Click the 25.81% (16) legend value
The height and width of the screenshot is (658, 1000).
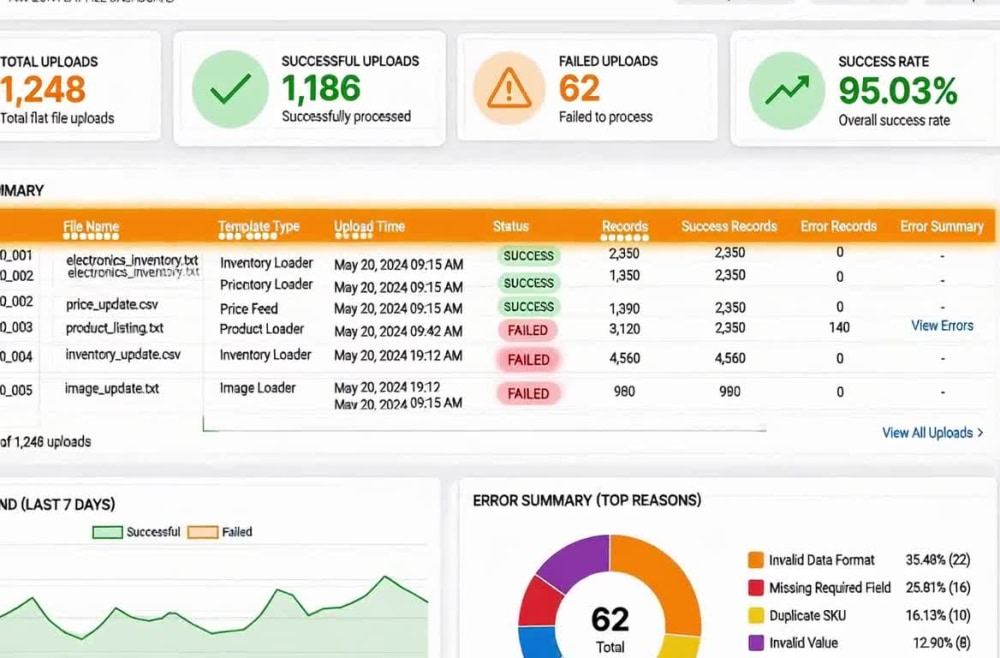pyautogui.click(x=938, y=587)
